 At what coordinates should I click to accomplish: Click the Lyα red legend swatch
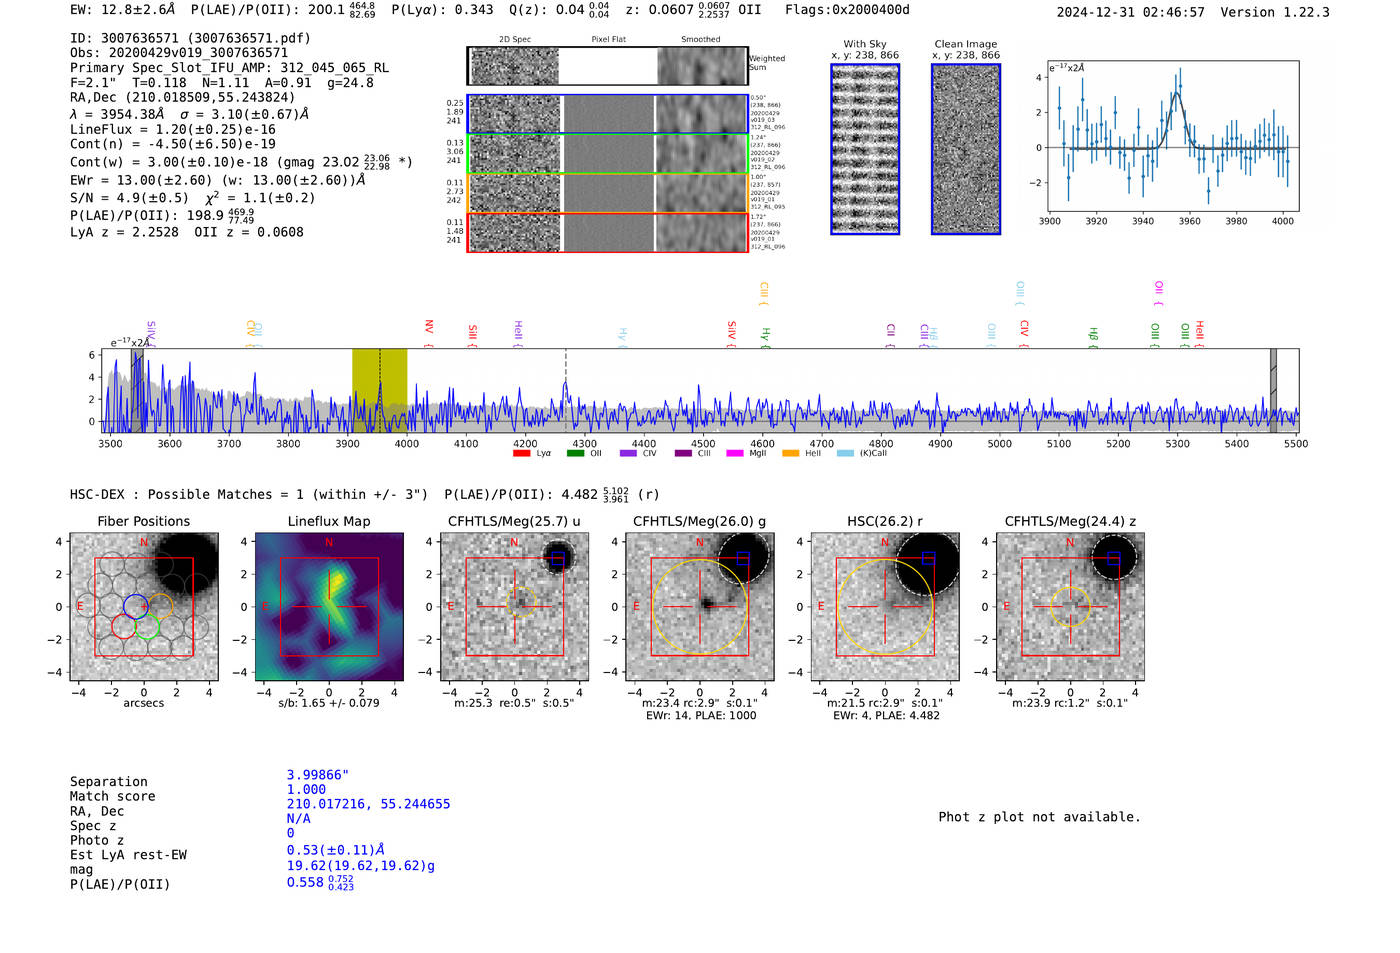(x=521, y=454)
